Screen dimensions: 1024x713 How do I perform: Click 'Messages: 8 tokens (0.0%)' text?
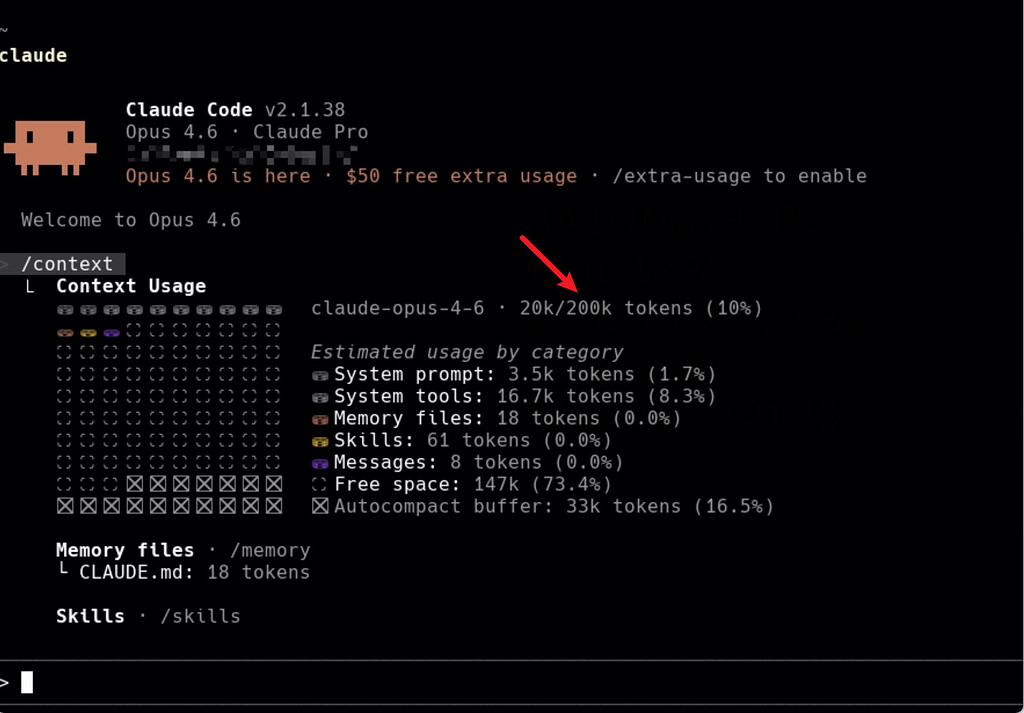coord(479,463)
